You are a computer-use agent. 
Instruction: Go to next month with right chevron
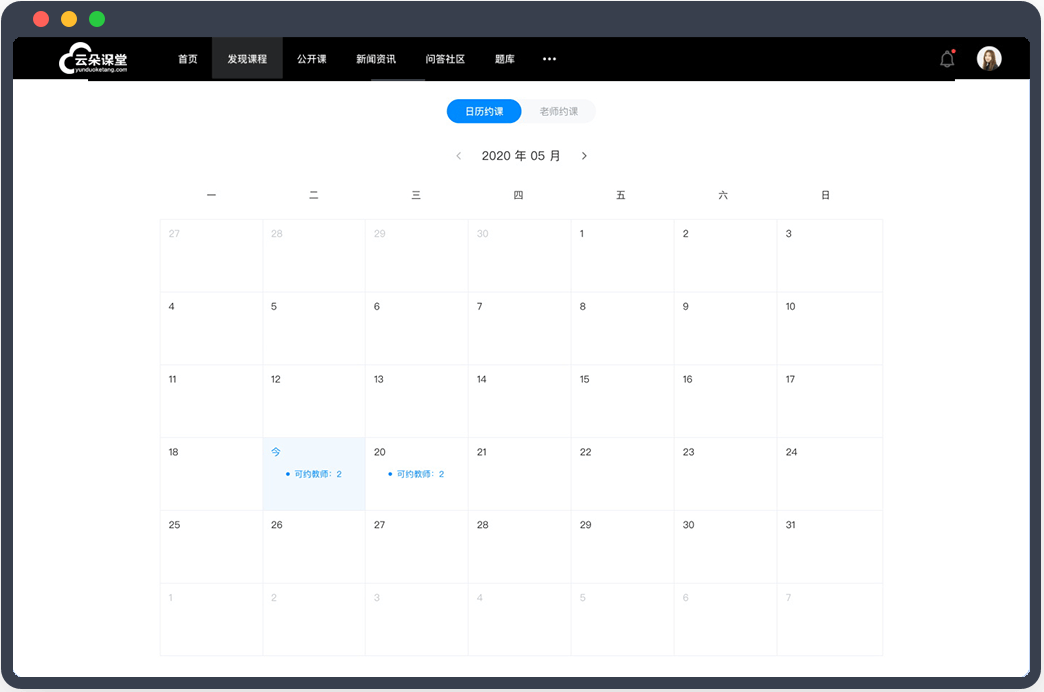(x=584, y=156)
